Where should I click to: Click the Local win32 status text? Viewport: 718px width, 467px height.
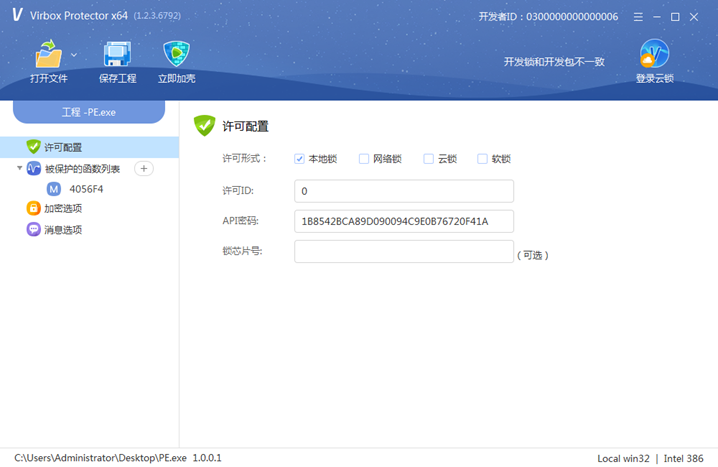pyautogui.click(x=623, y=458)
